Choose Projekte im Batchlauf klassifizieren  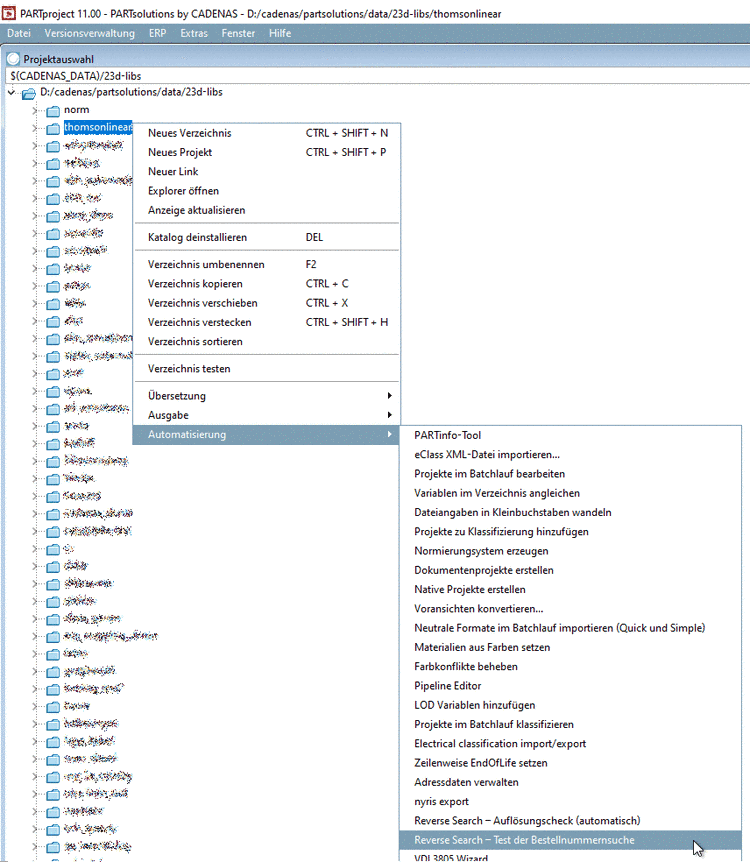pyautogui.click(x=570, y=724)
